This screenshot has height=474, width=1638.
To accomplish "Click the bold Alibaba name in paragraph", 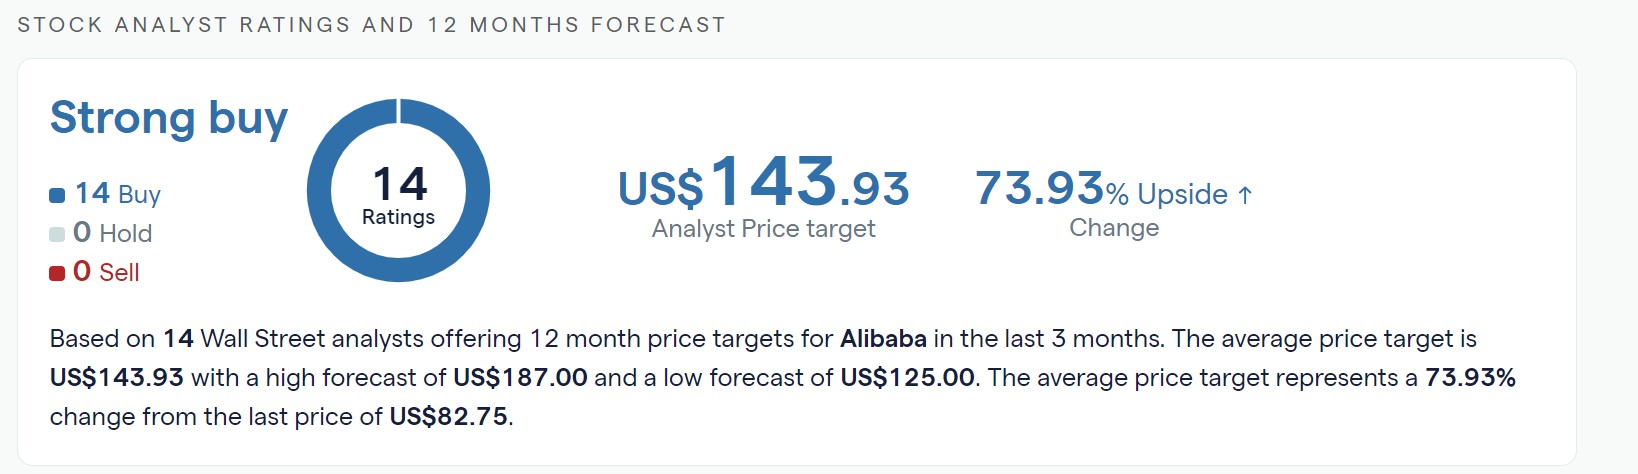I will (x=883, y=339).
